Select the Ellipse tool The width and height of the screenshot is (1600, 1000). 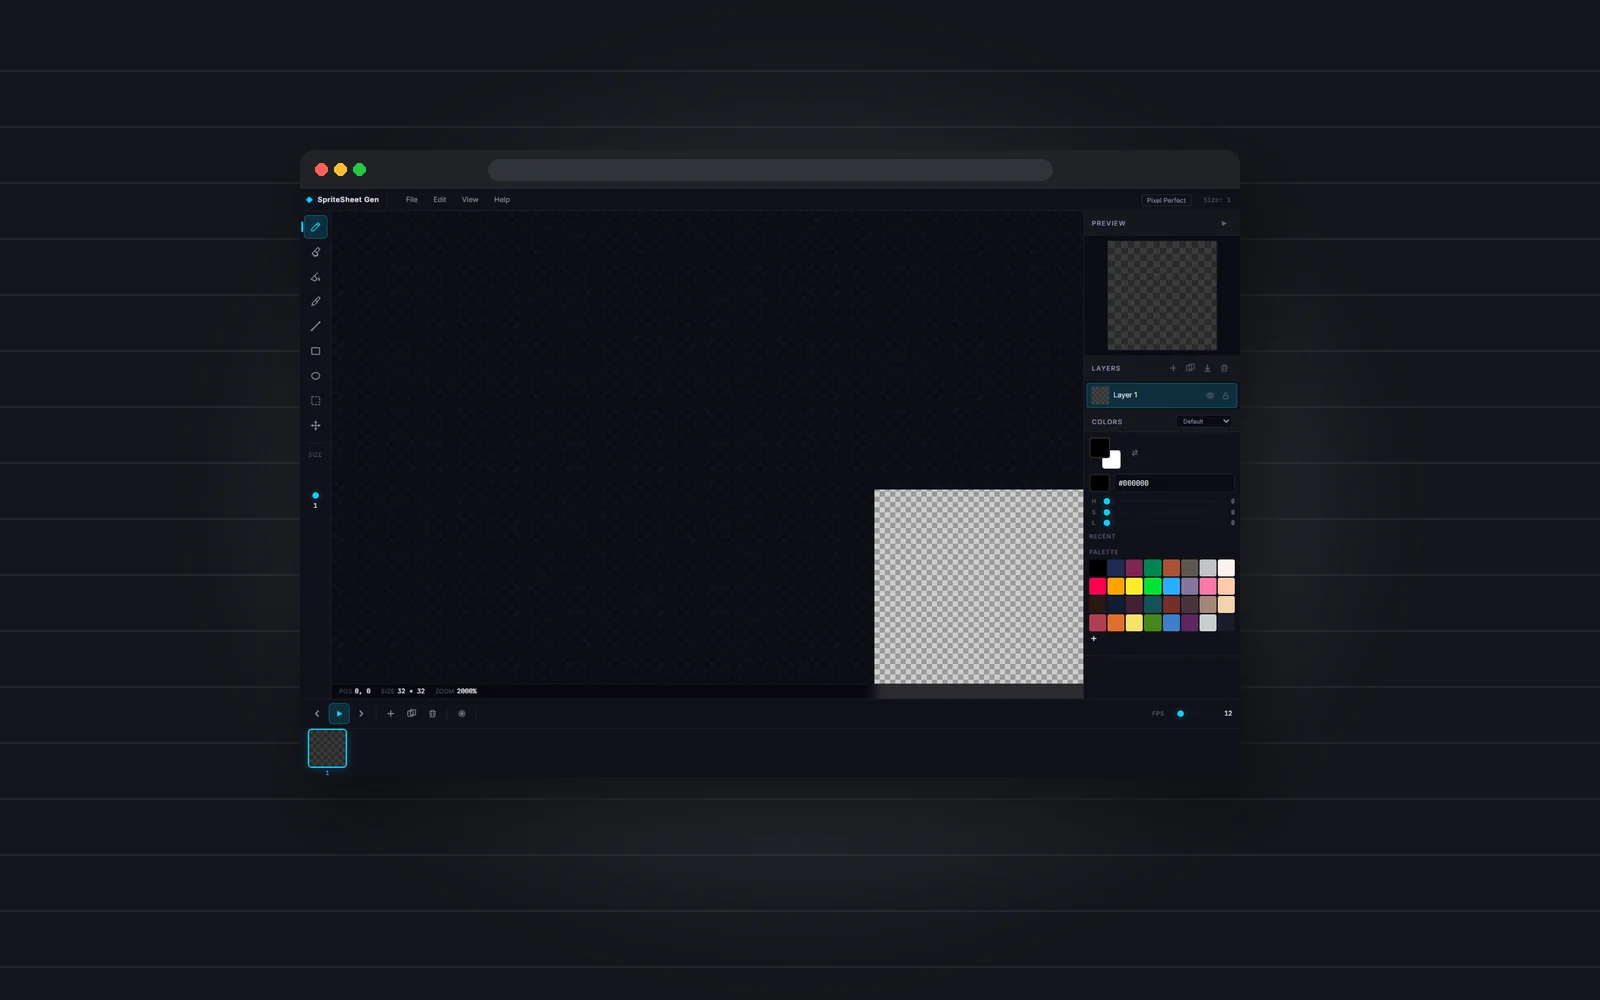point(315,376)
